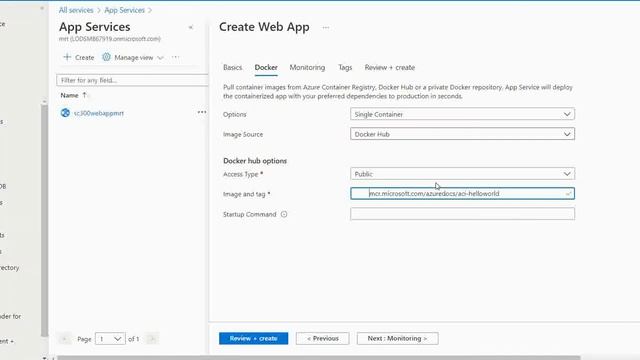The height and width of the screenshot is (360, 640).
Task: Click the left sidebar vertical scrollbar
Action: click(x=44, y=220)
